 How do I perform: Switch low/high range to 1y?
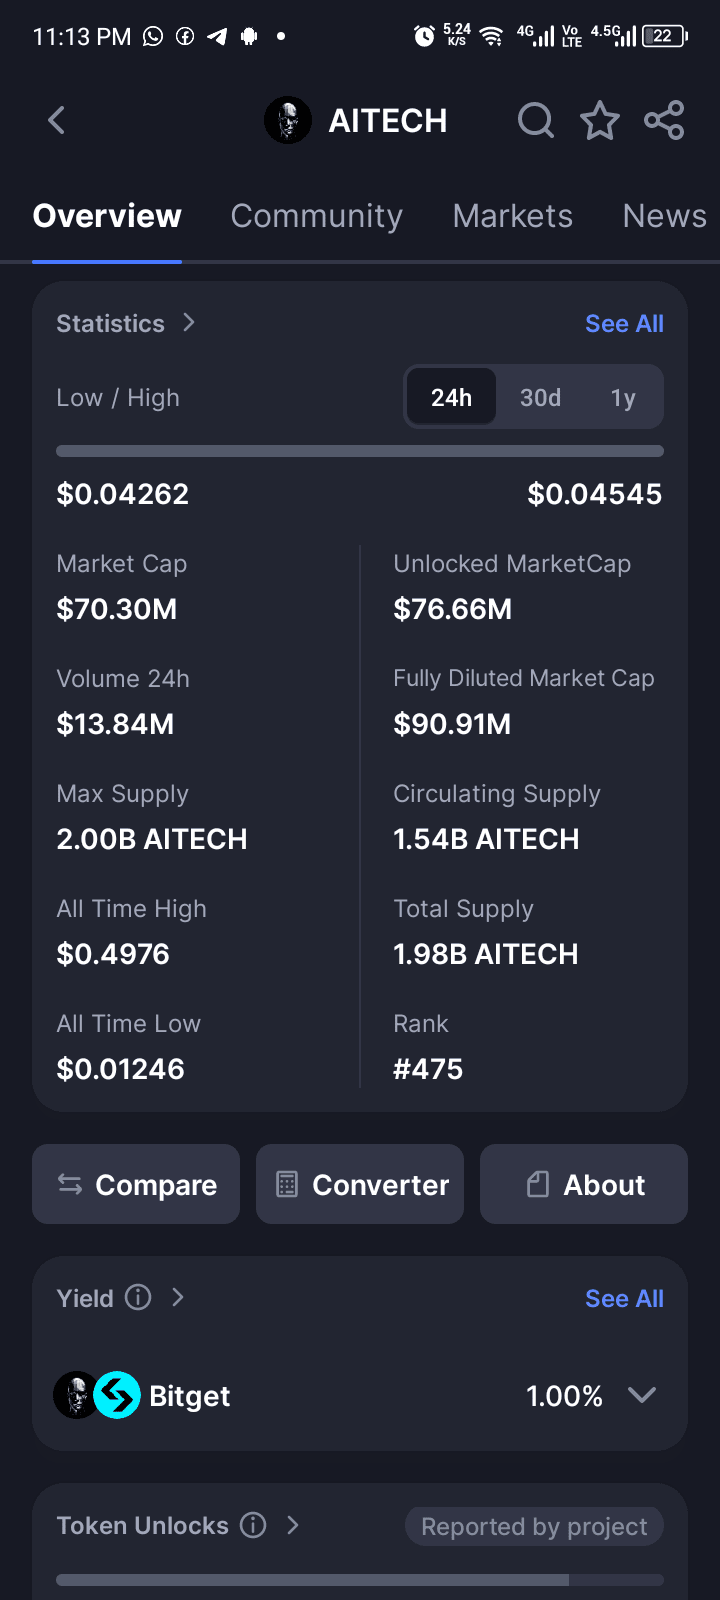point(623,398)
